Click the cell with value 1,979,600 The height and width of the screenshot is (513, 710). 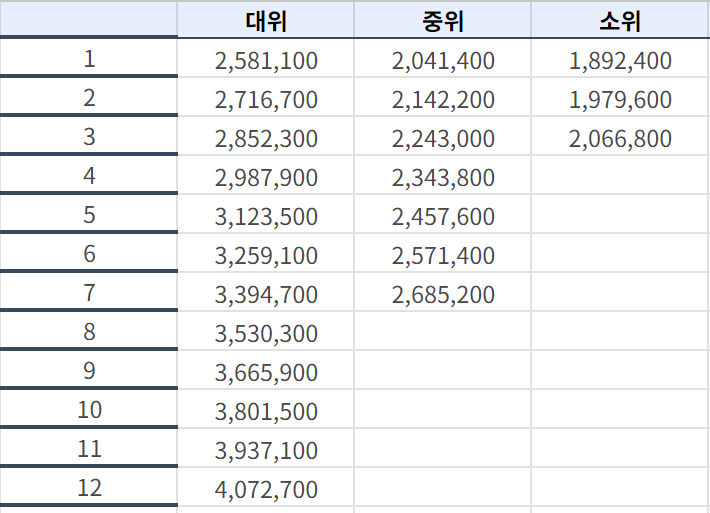(x=620, y=97)
